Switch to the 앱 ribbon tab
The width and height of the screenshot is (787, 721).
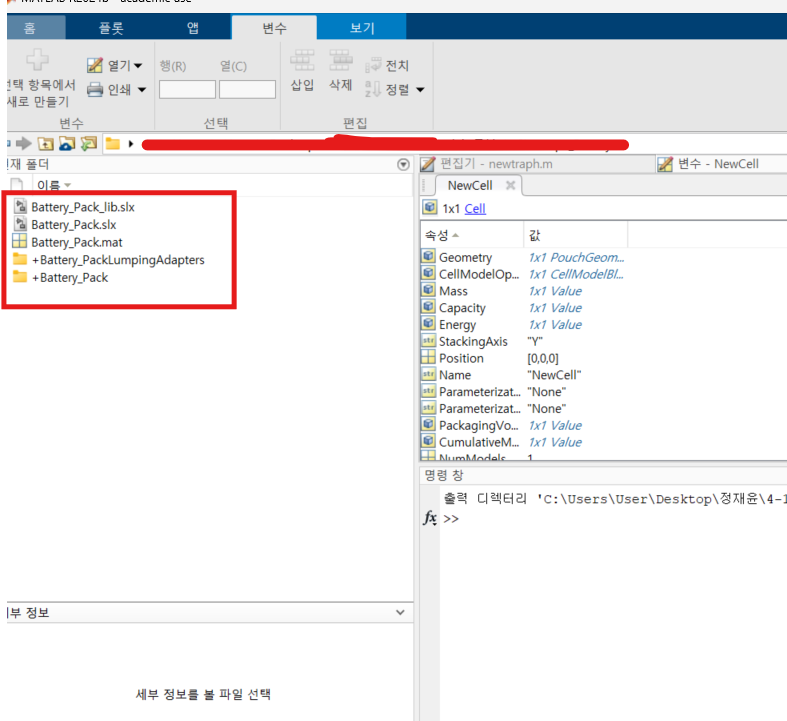point(193,27)
